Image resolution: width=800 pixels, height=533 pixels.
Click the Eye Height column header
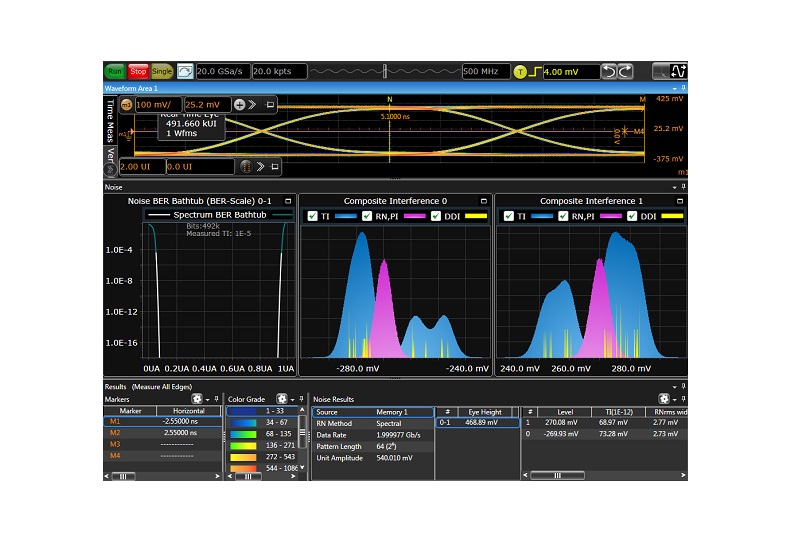(485, 411)
